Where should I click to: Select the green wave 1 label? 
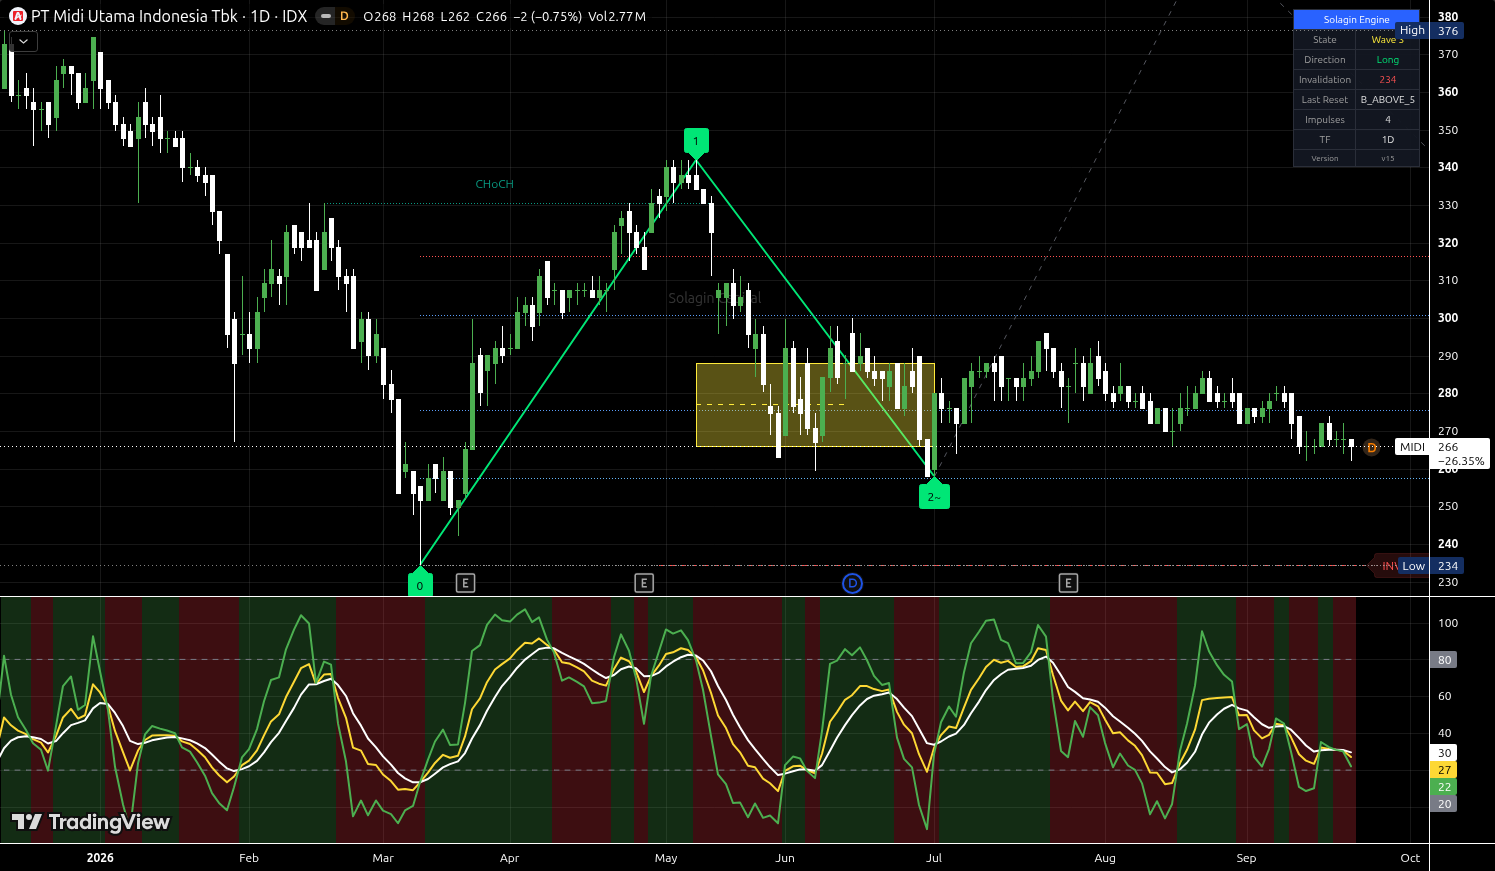tap(696, 143)
